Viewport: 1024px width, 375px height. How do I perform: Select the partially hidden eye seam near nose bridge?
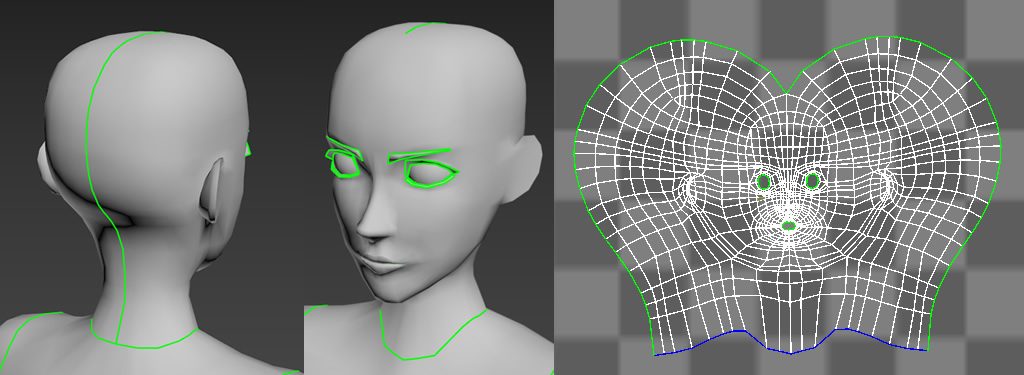click(343, 164)
